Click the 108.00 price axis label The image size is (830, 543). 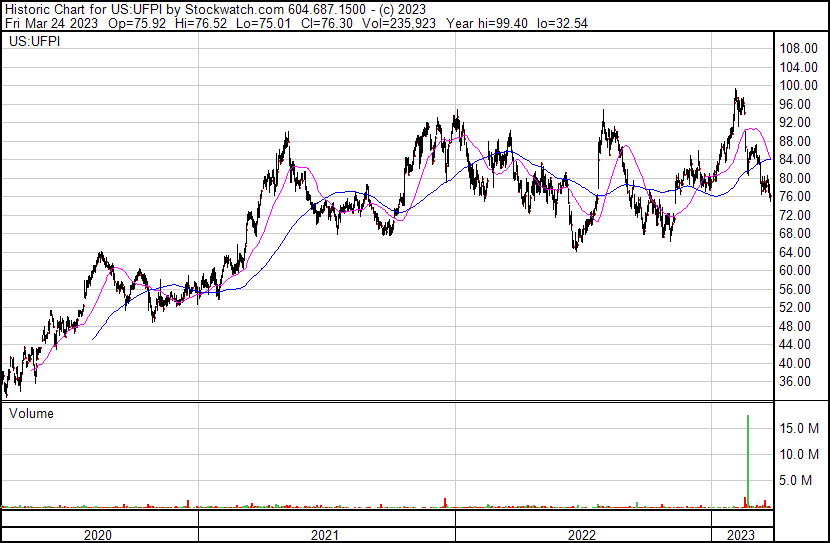pos(800,49)
